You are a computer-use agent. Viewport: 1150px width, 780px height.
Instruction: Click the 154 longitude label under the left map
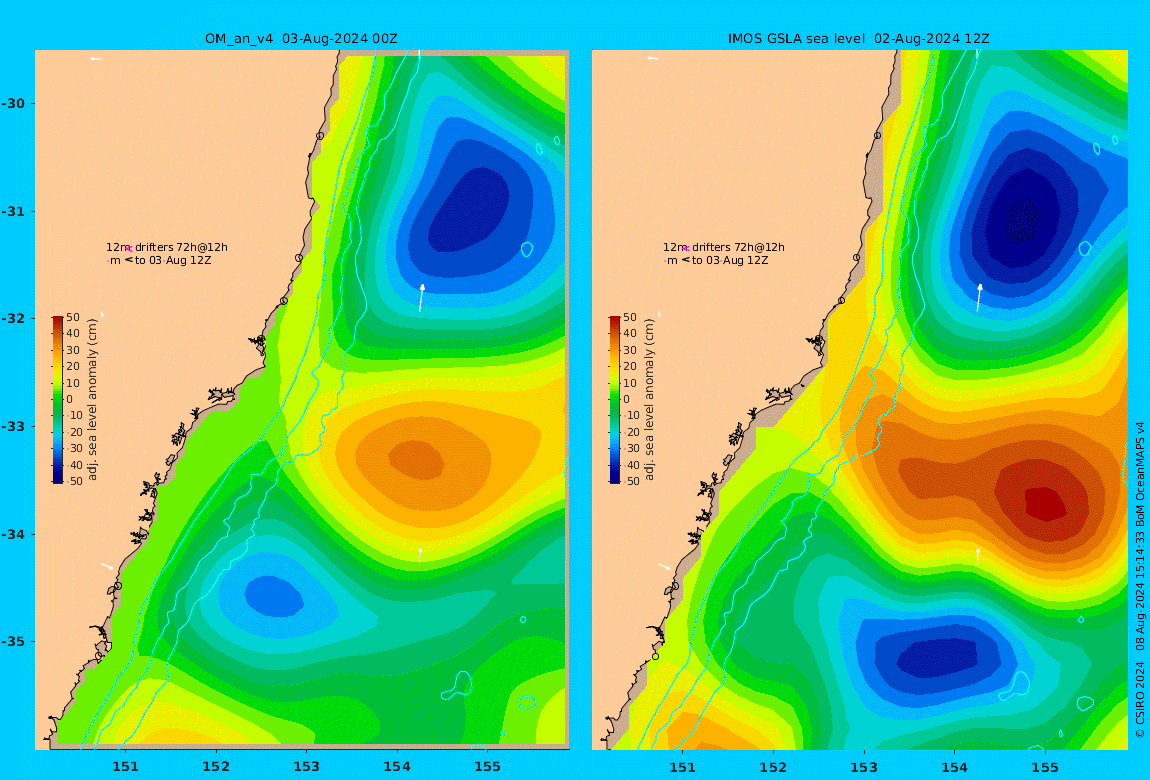pos(397,767)
